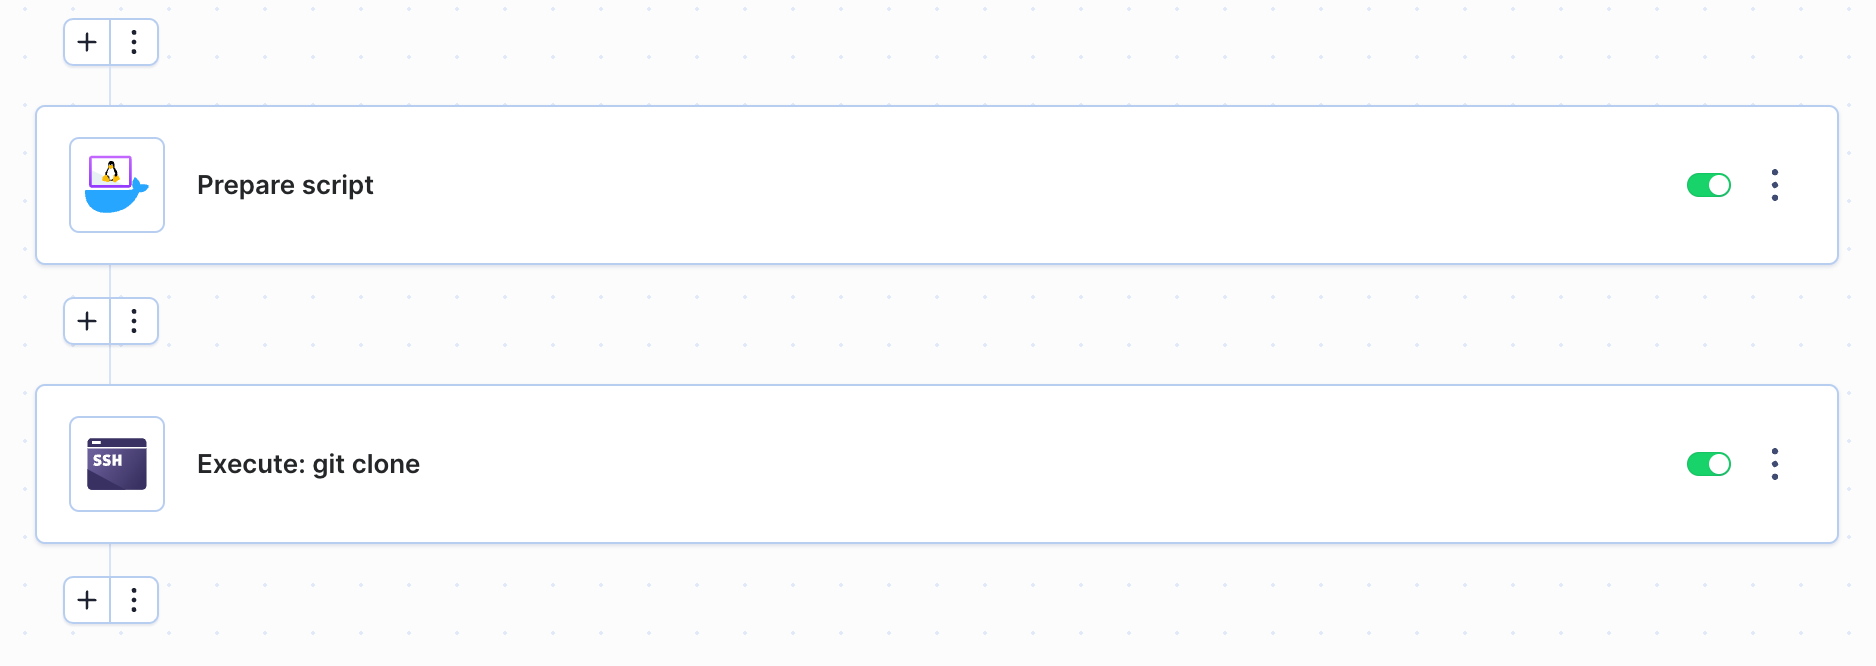The height and width of the screenshot is (666, 1876).
Task: Add an action above Prepare script
Action: click(87, 42)
